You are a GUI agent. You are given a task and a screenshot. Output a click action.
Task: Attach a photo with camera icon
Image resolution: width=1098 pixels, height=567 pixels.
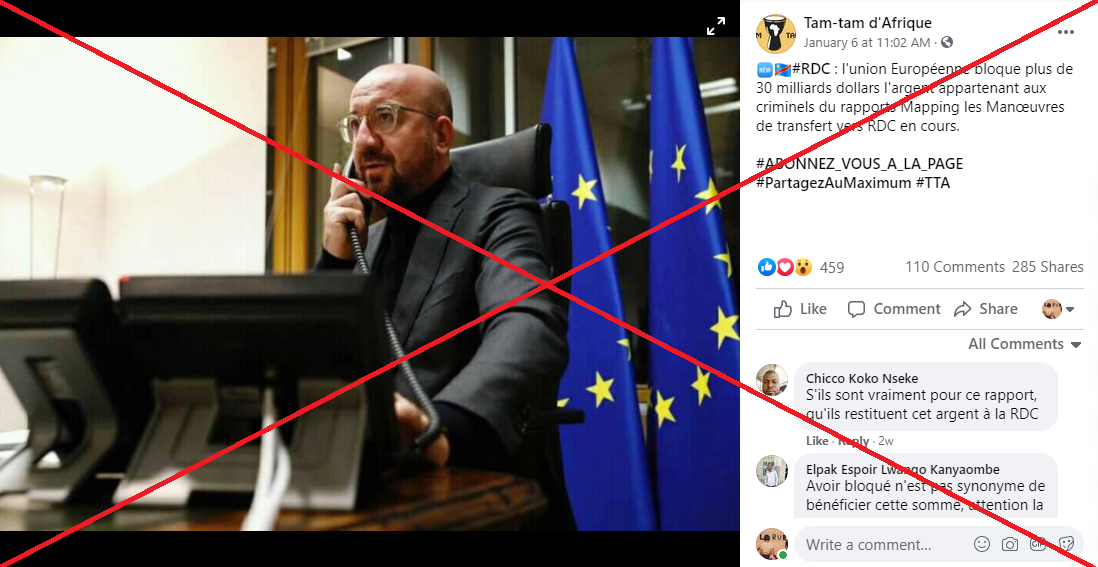coord(1010,544)
